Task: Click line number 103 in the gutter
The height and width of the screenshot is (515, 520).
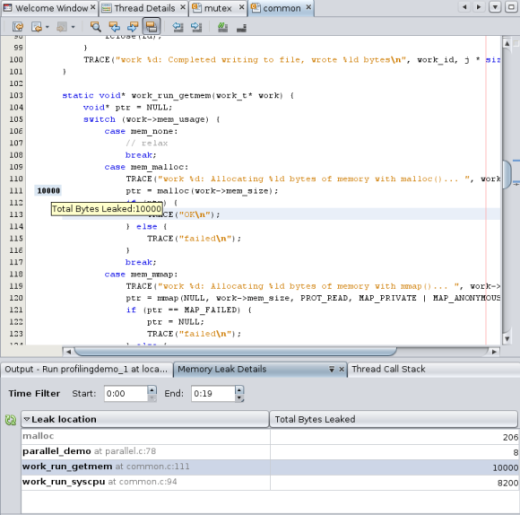Action: [16, 96]
